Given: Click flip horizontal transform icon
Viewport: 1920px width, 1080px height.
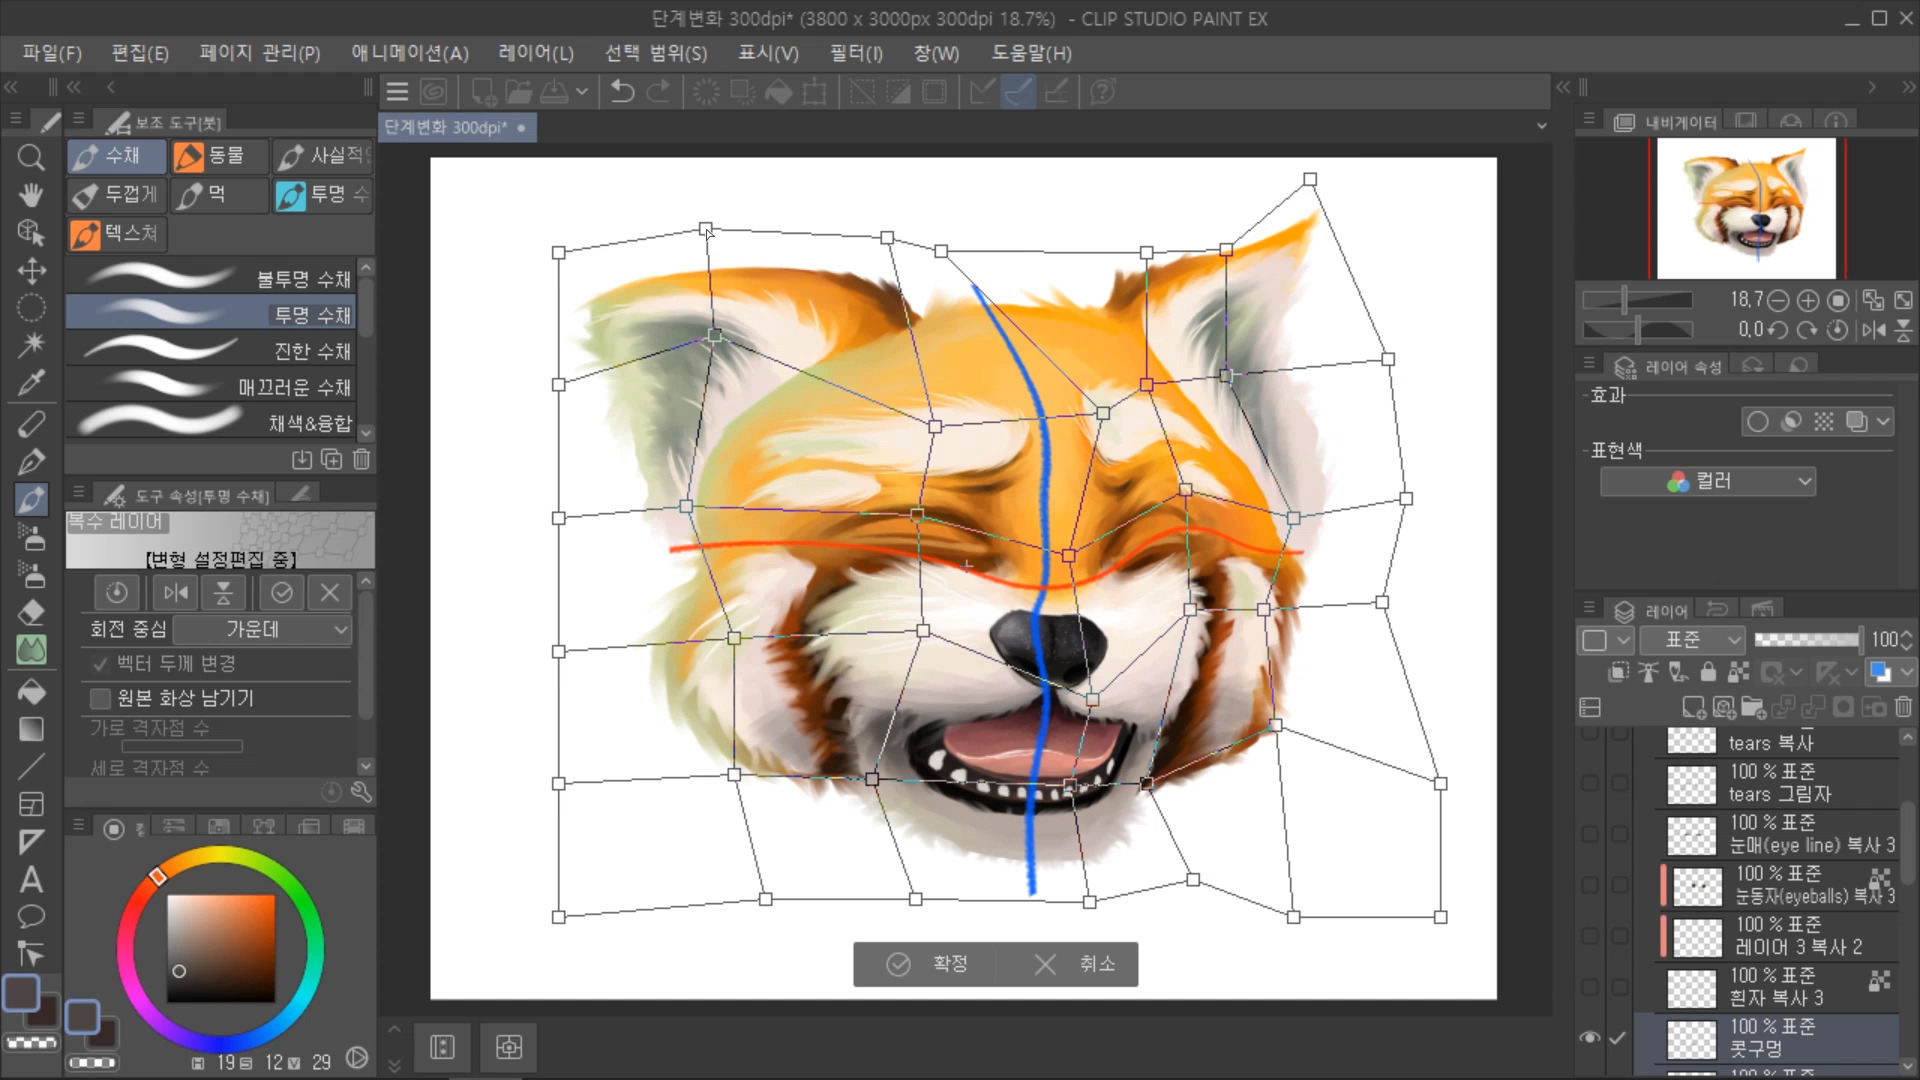Looking at the screenshot, I should click(176, 593).
